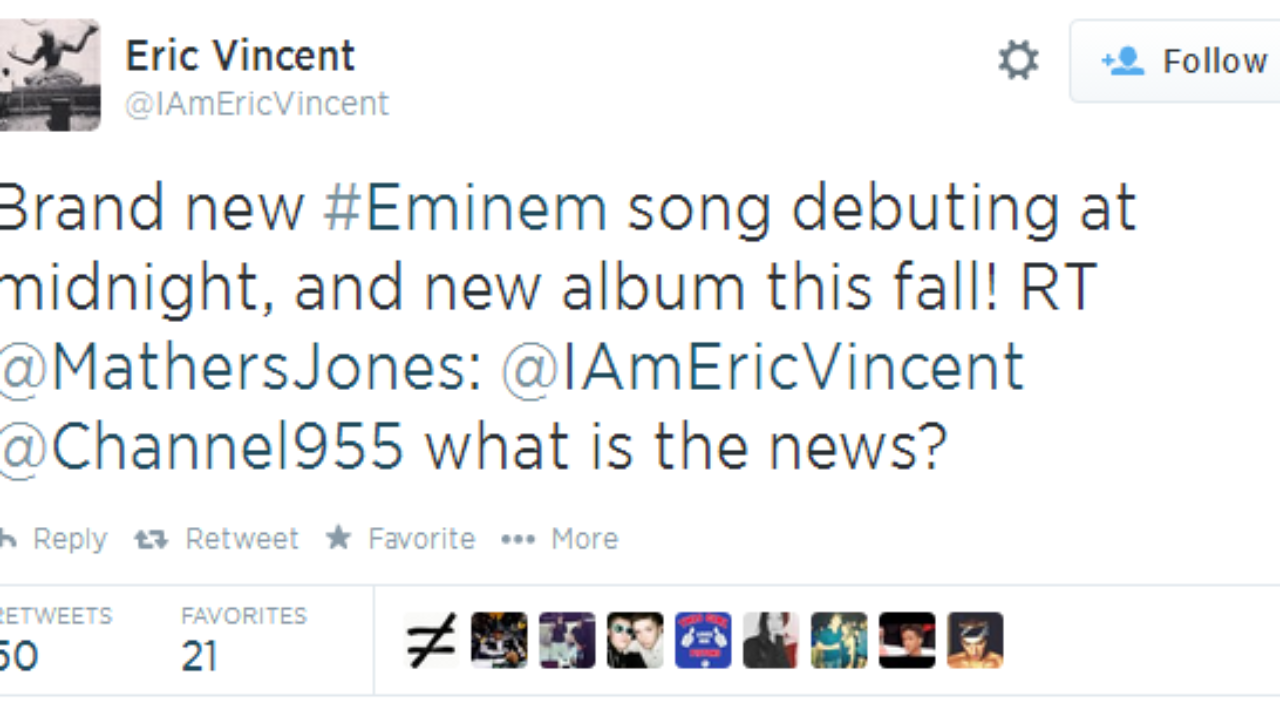The height and width of the screenshot is (720, 1280).
Task: Open the headband shirtless man avatar
Action: coord(975,640)
